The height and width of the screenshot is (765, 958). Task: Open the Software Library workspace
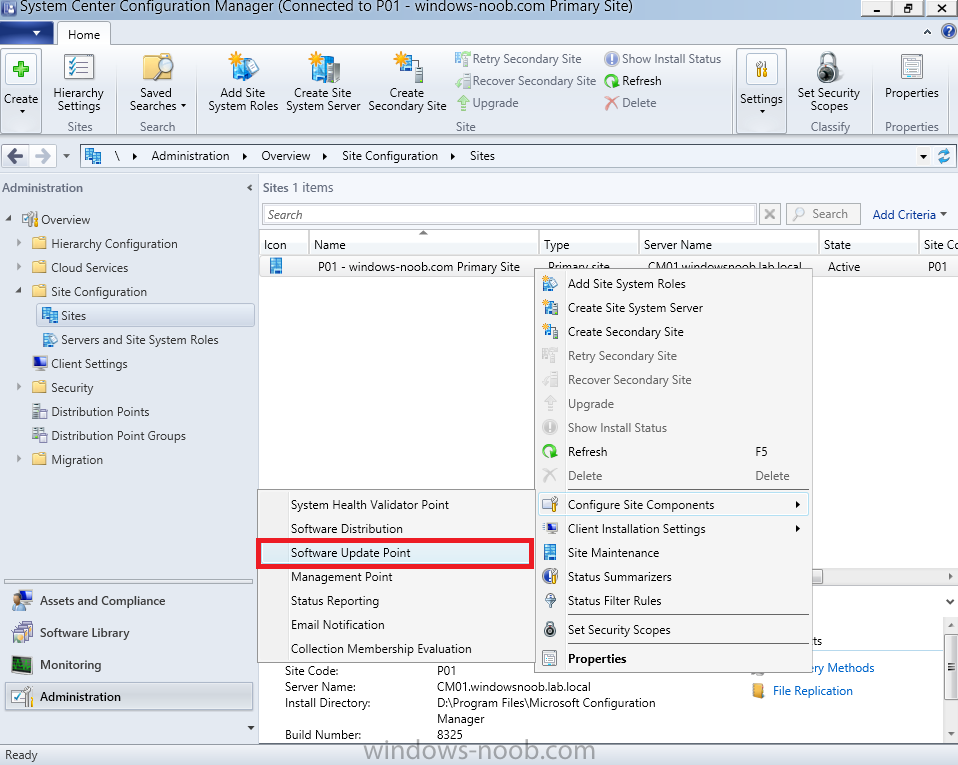[128, 633]
